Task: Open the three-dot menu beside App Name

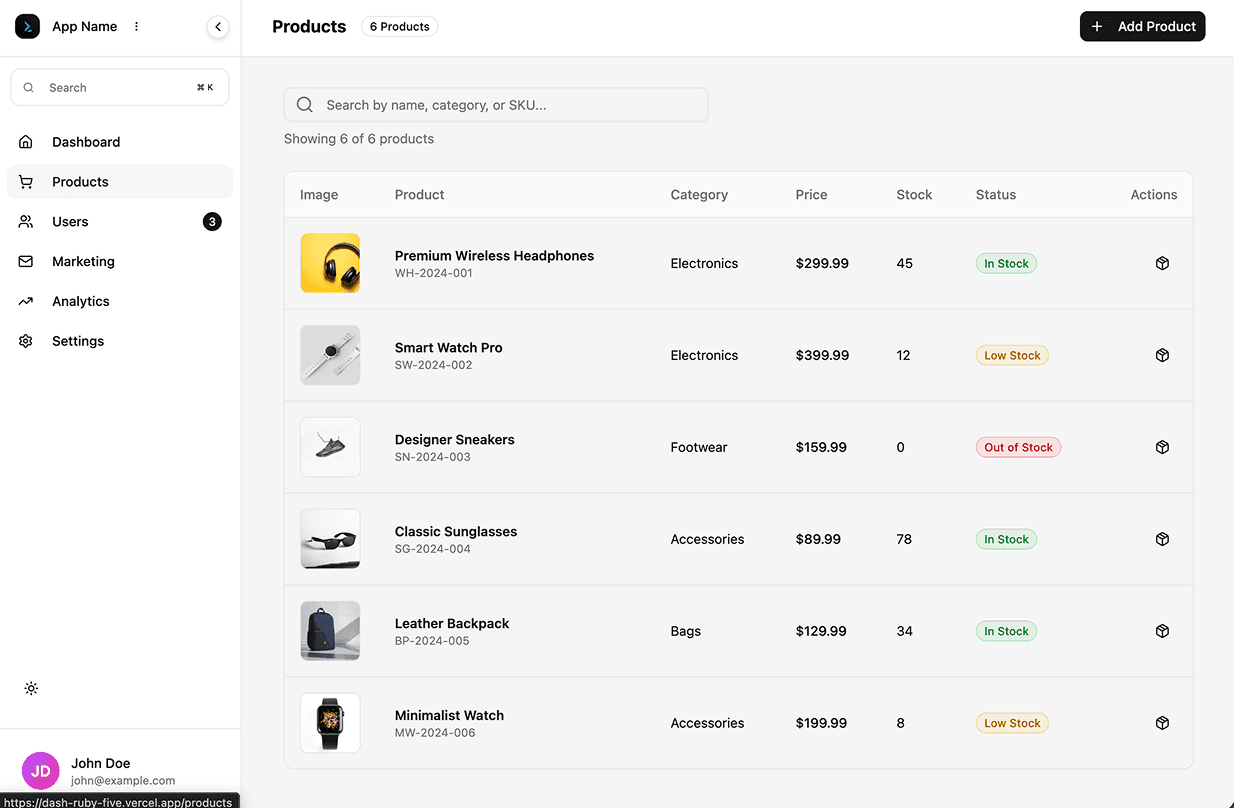Action: tap(137, 27)
